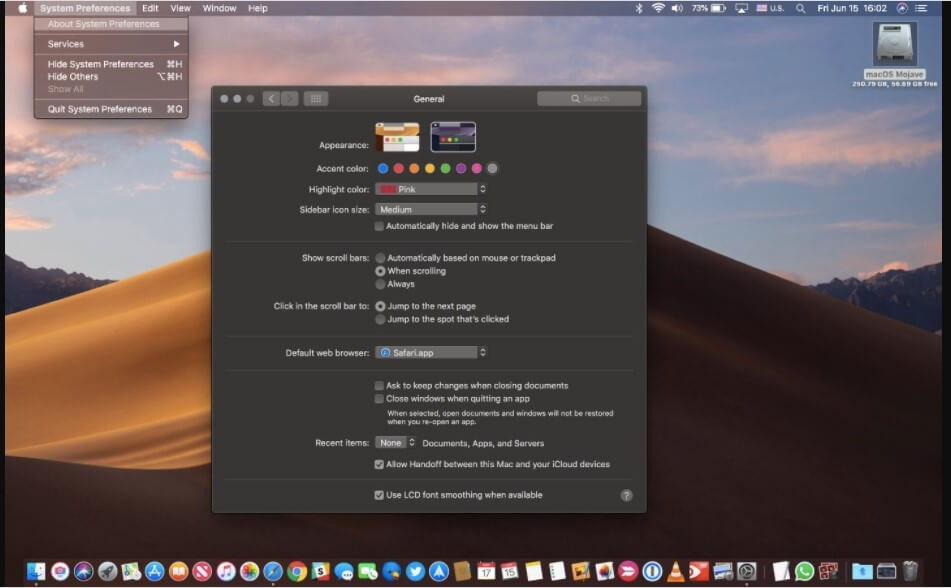
Task: Select Quit System Preferences from menu
Action: point(100,109)
